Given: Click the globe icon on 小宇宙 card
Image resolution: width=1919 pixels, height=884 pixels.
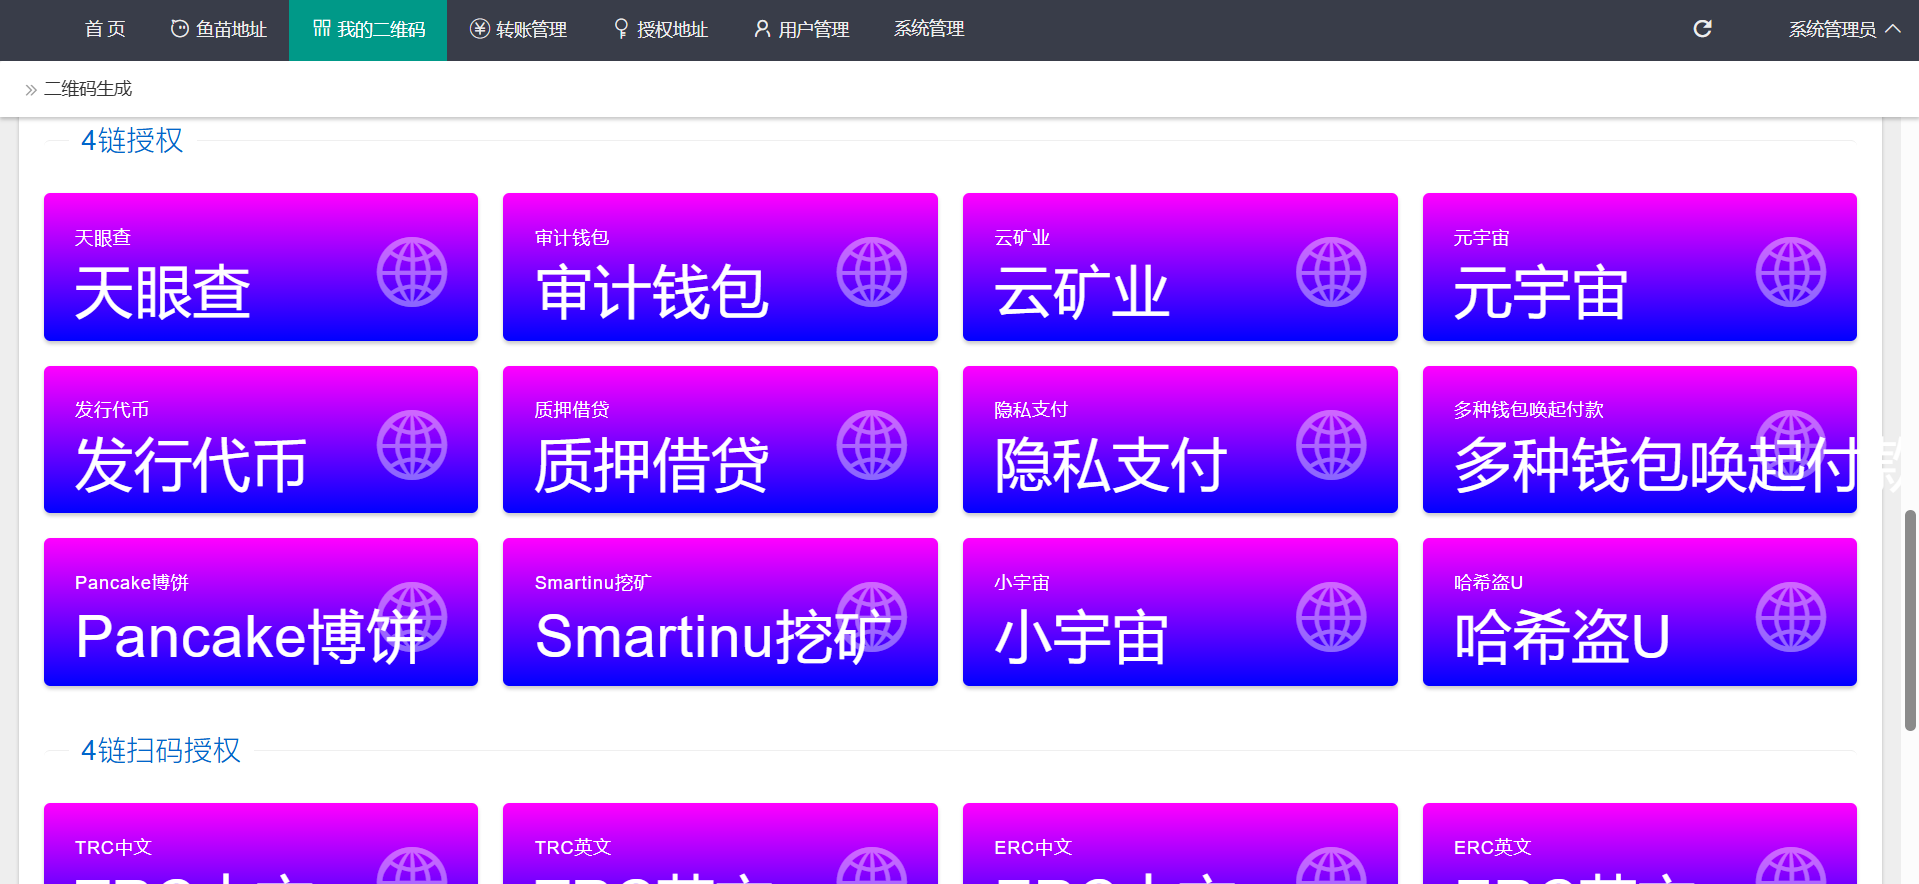Looking at the screenshot, I should point(1331,617).
